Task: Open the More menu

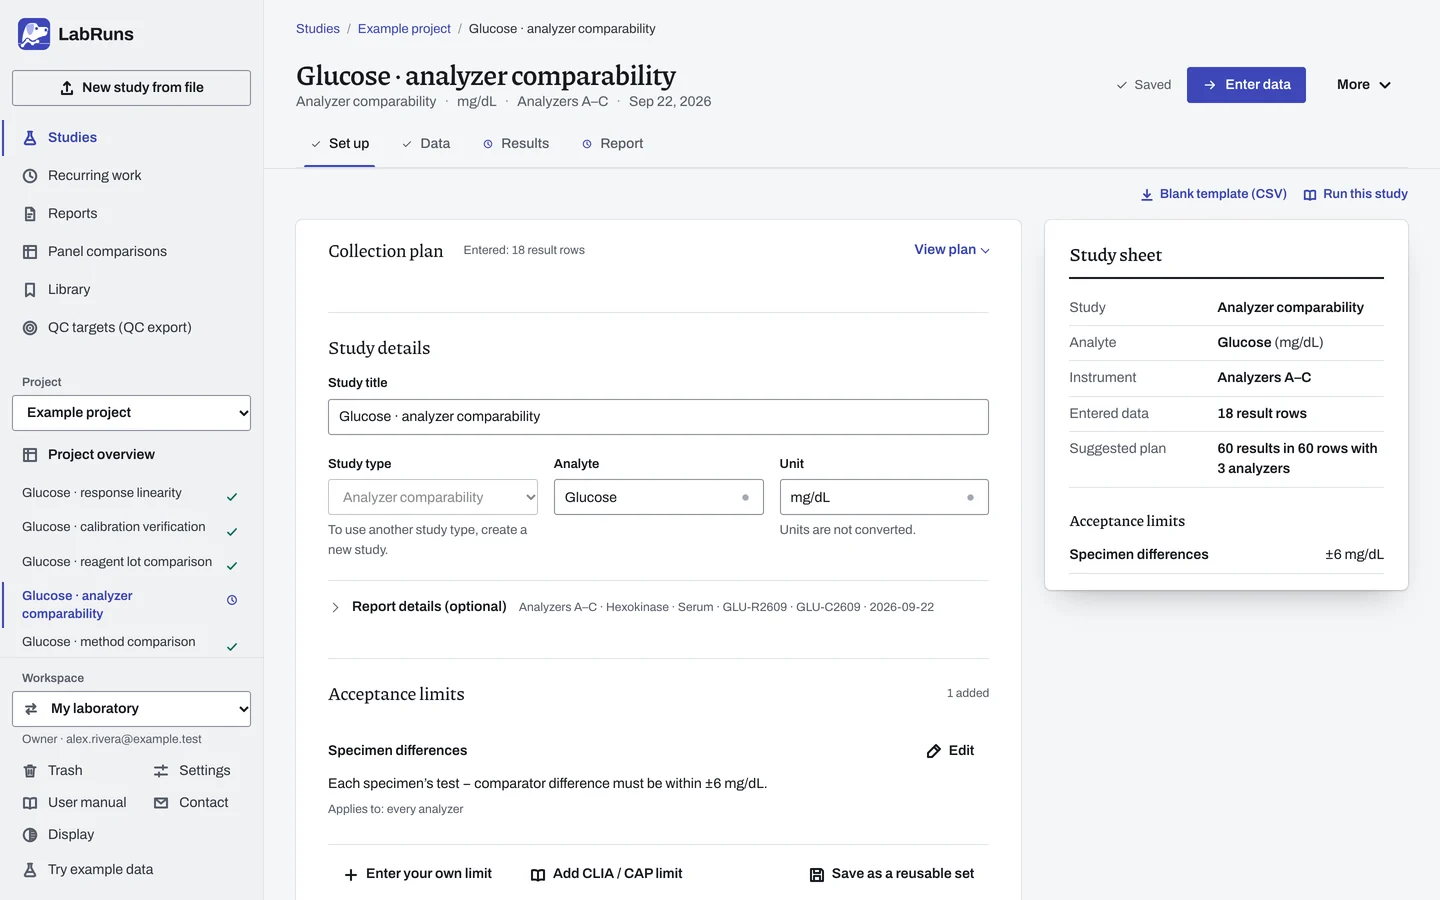Action: tap(1364, 85)
